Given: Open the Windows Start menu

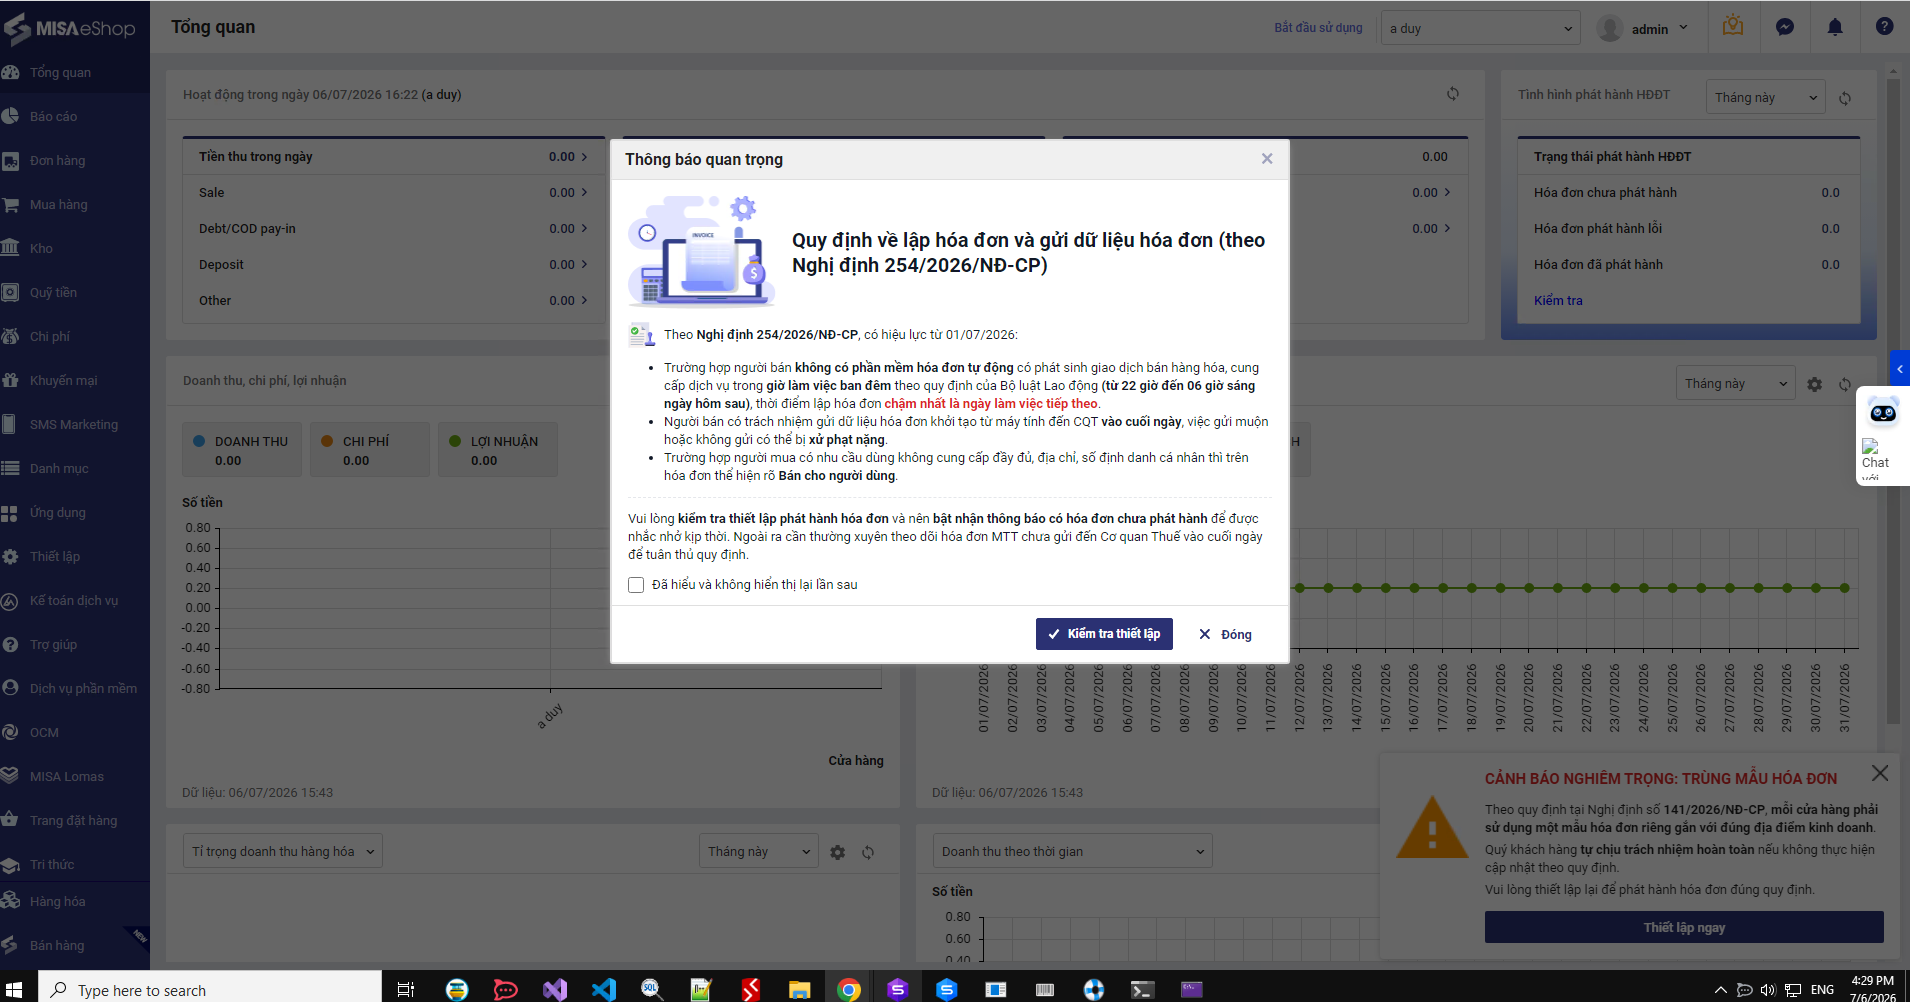Looking at the screenshot, I should click(x=14, y=989).
